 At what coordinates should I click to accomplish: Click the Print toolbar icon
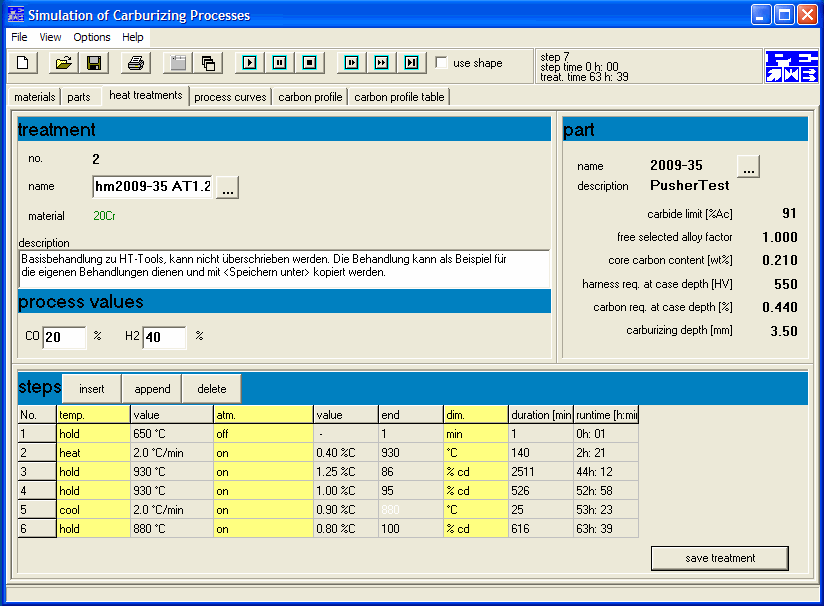pos(136,63)
